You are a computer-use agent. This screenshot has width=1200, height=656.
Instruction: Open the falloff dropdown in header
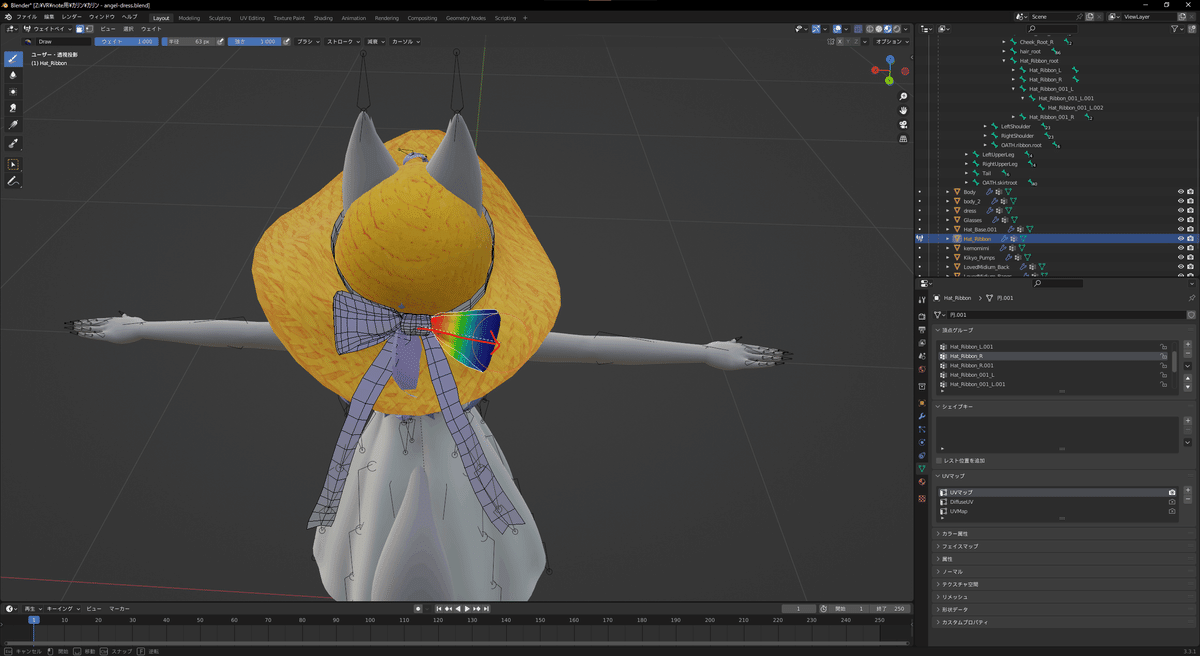click(376, 42)
